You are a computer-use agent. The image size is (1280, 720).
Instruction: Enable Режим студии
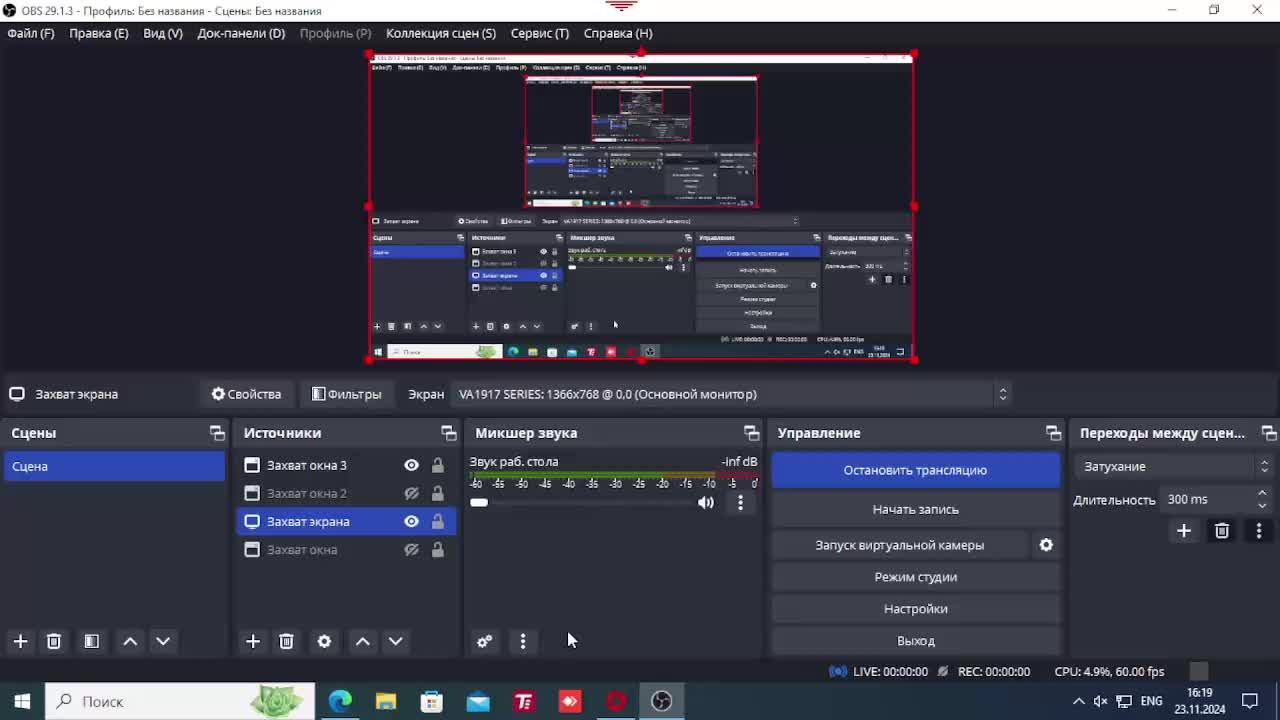tap(915, 577)
